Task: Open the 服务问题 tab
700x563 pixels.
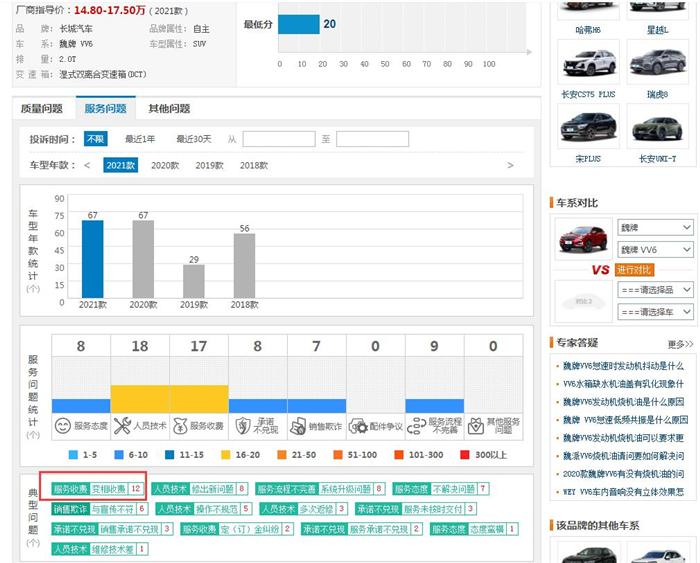Action: [x=105, y=108]
